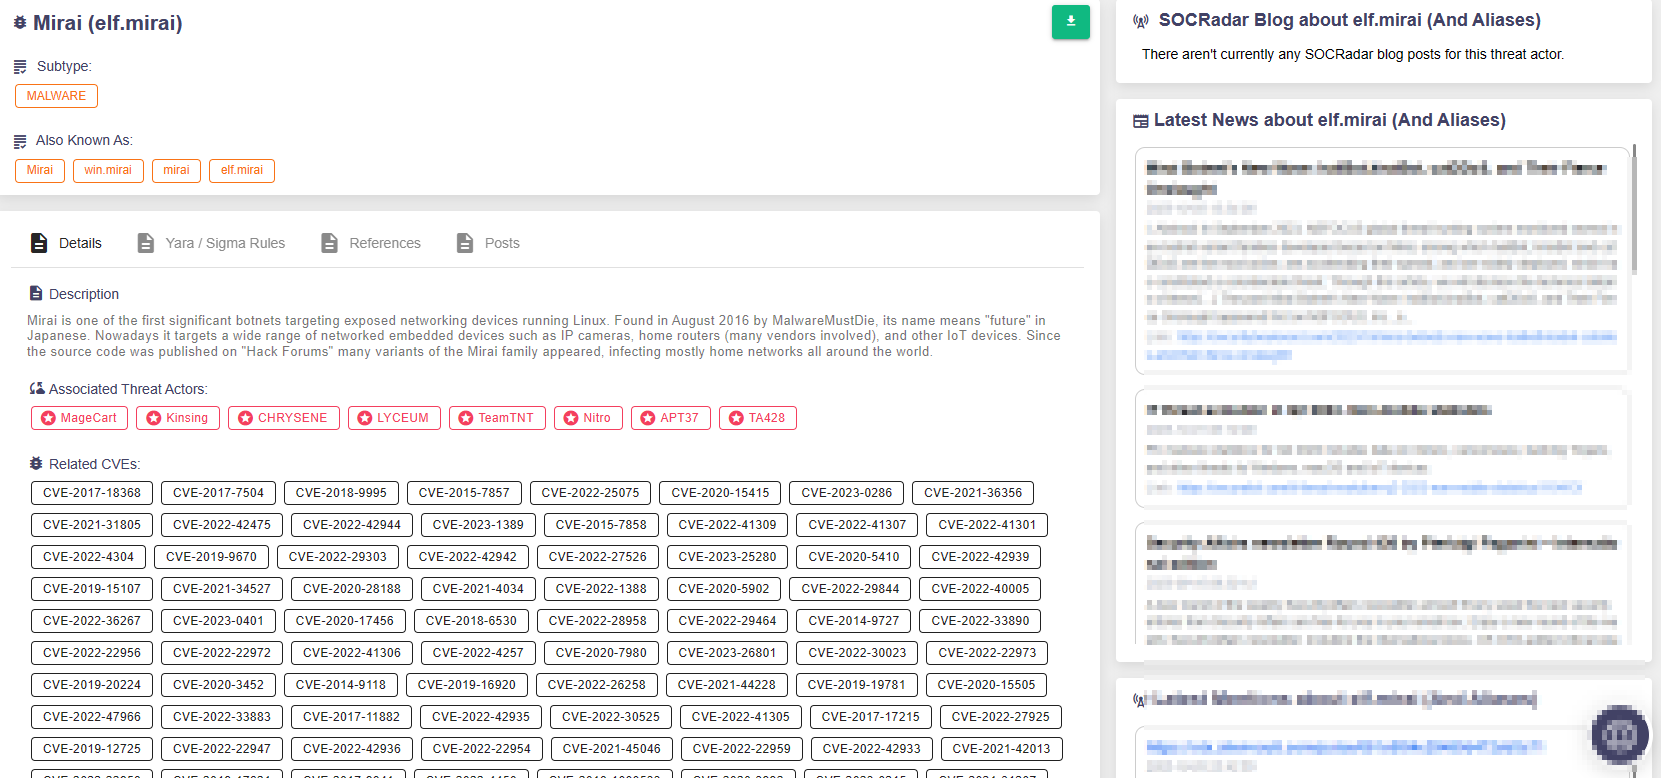Click the References tab icon
Screen dimensions: 1661x778
[329, 243]
